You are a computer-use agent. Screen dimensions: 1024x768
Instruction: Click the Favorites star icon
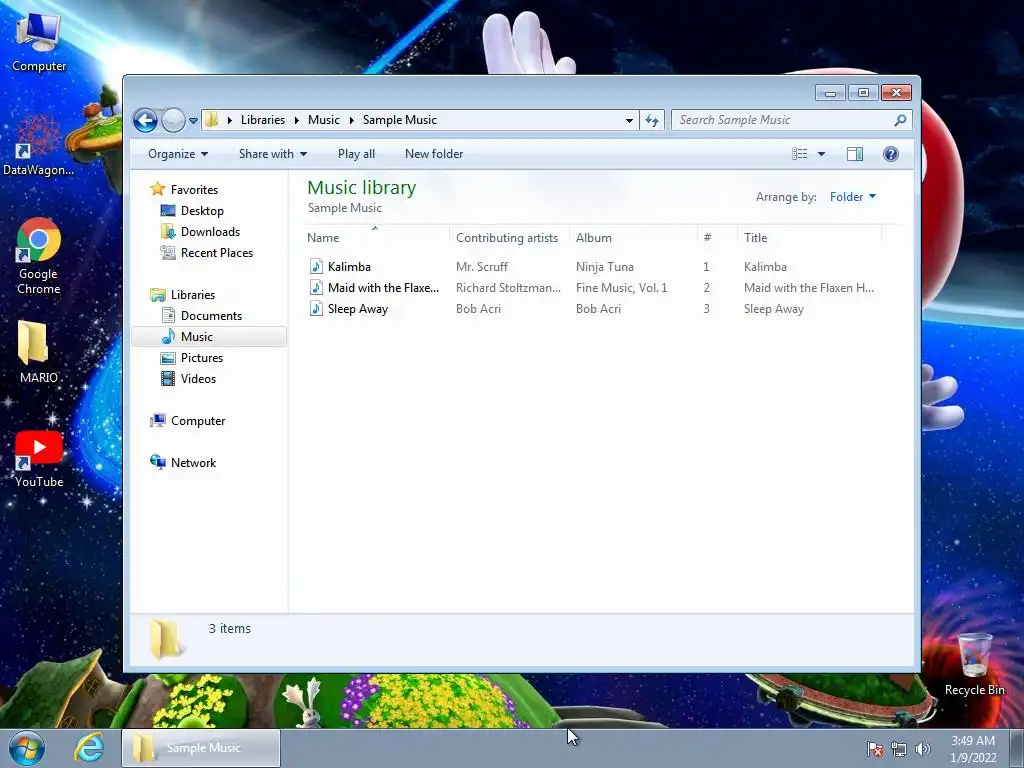point(157,189)
